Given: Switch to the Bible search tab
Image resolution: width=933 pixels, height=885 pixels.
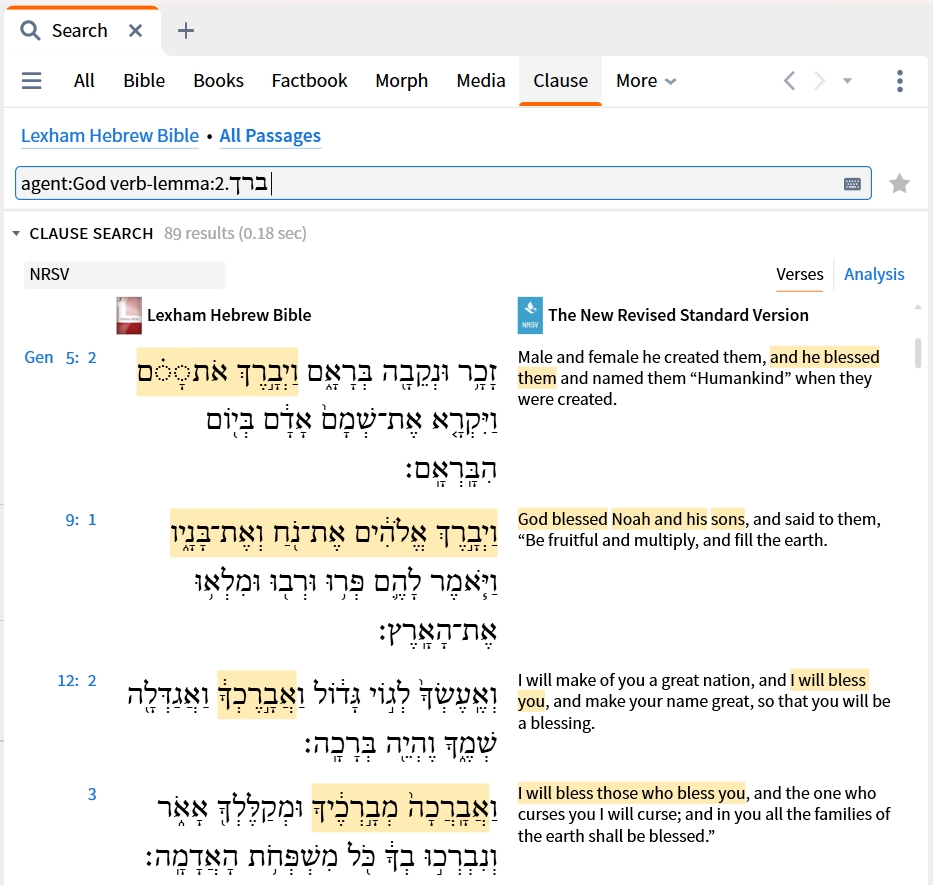Looking at the screenshot, I should [144, 80].
